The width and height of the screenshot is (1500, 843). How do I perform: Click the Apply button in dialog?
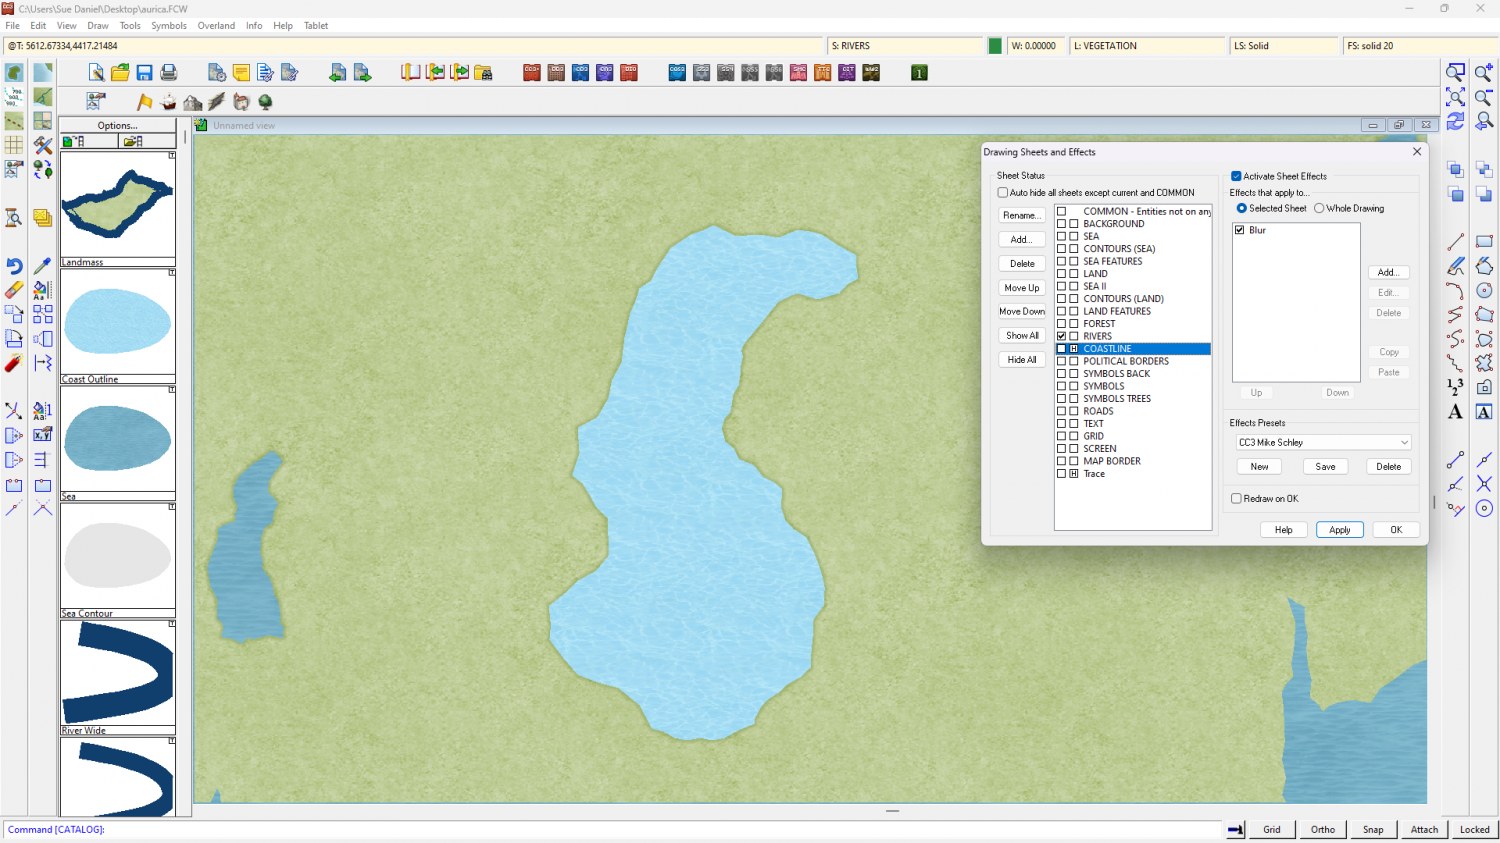click(x=1340, y=530)
